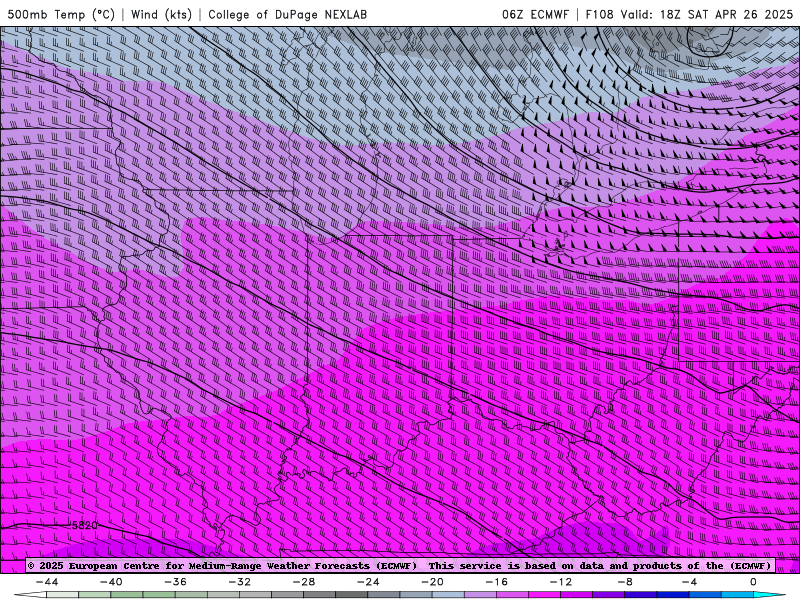Click the white arrow tip of the colorbar
This screenshot has width=800, height=600.
(30, 595)
